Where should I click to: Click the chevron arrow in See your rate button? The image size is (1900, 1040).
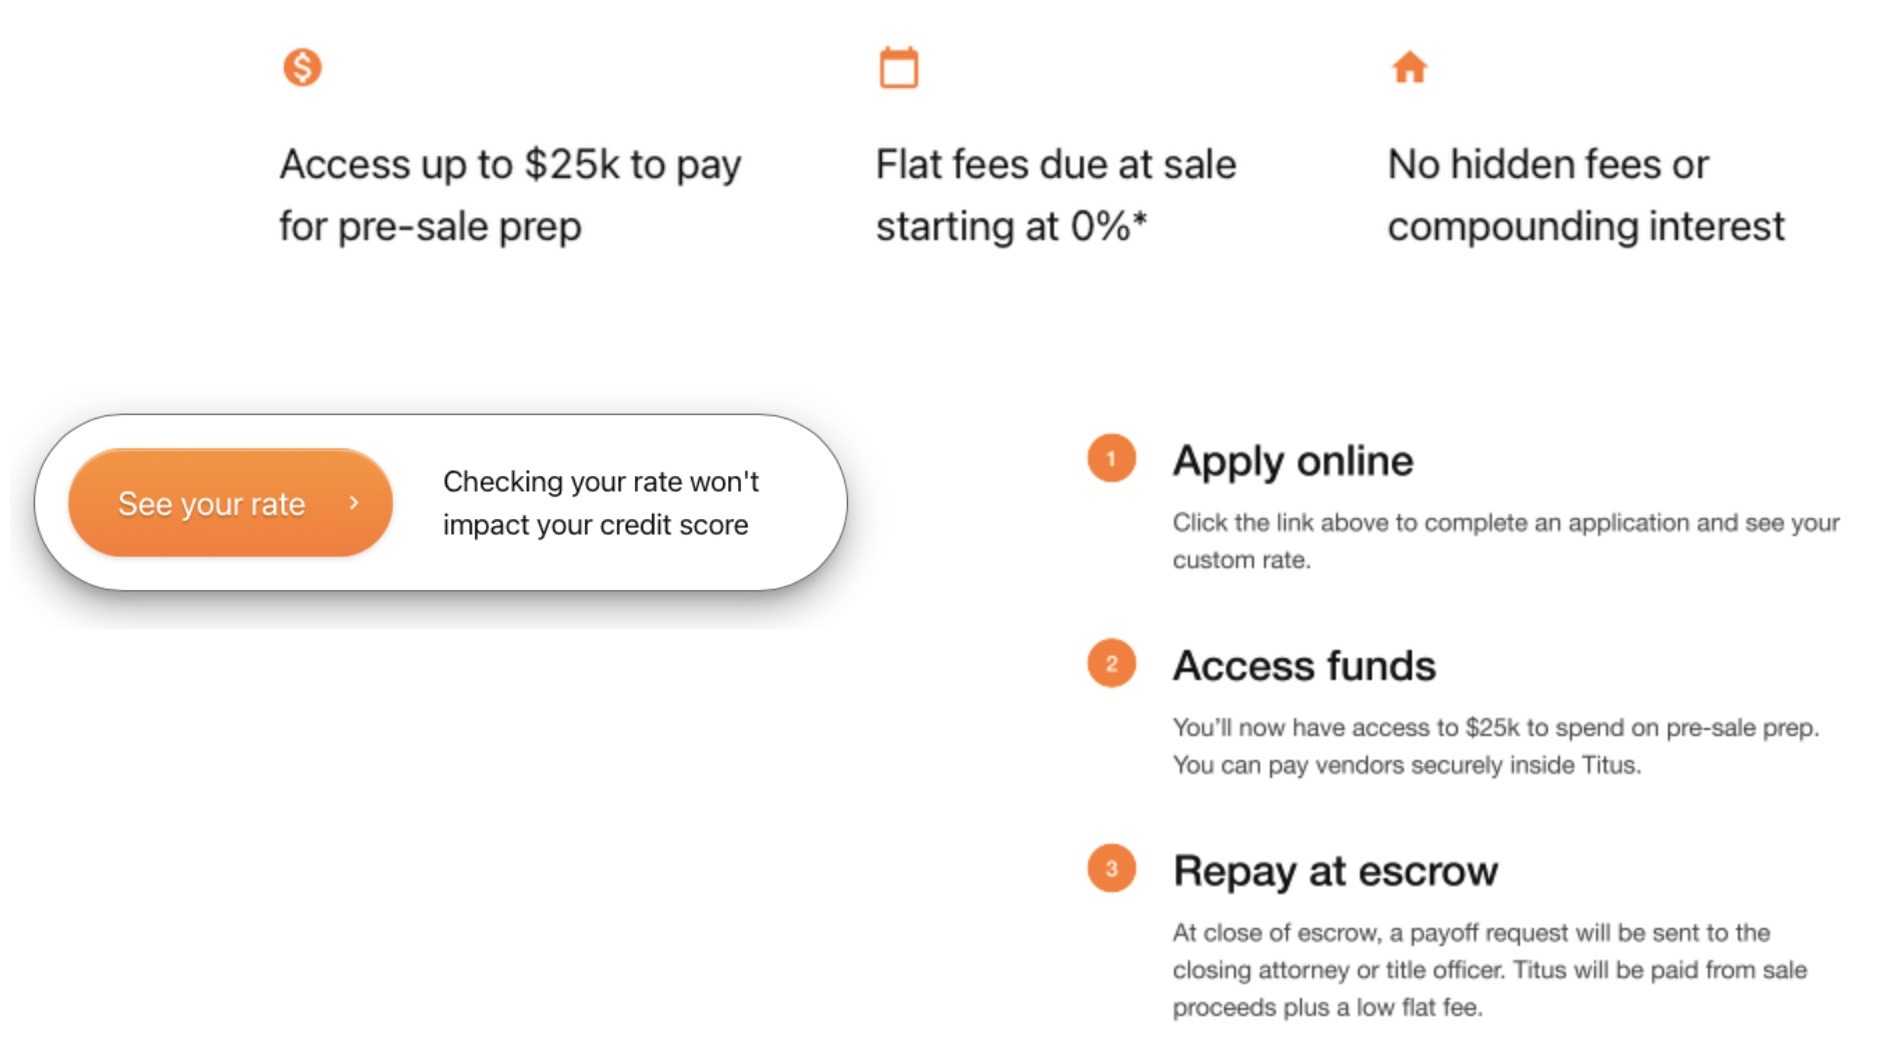coord(353,503)
